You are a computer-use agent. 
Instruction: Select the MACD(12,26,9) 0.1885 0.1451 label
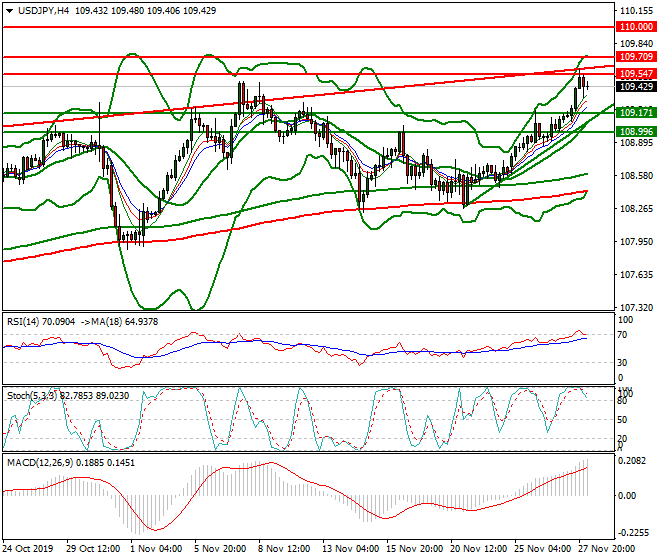click(71, 463)
